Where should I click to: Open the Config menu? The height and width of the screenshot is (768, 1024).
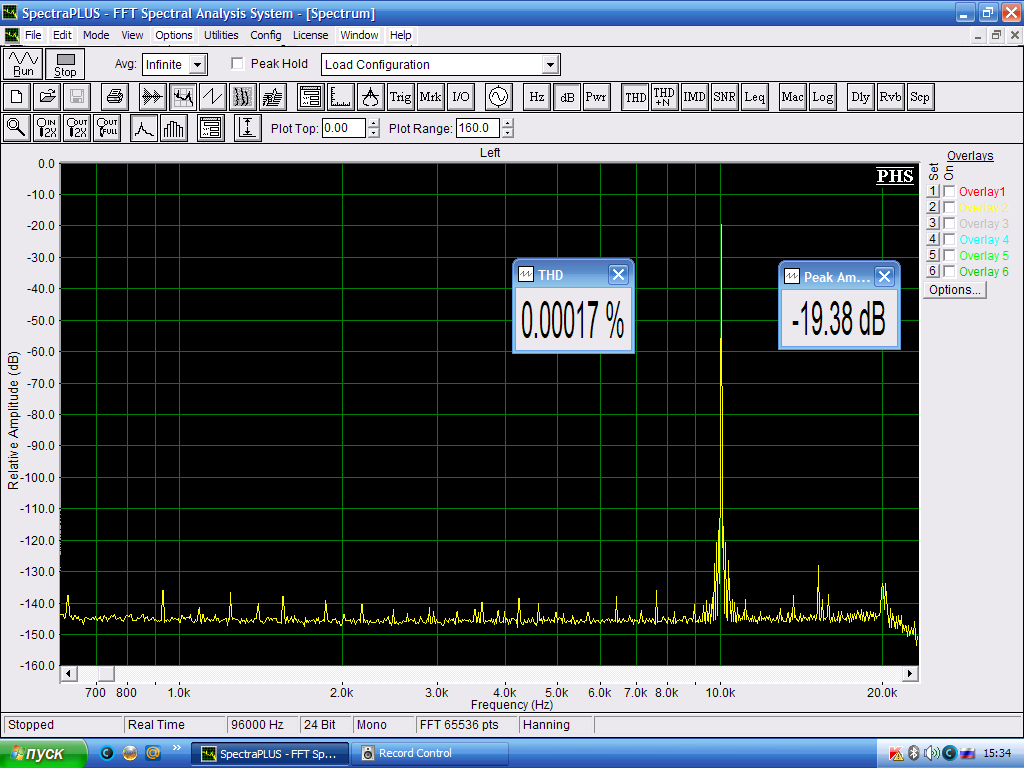point(266,35)
